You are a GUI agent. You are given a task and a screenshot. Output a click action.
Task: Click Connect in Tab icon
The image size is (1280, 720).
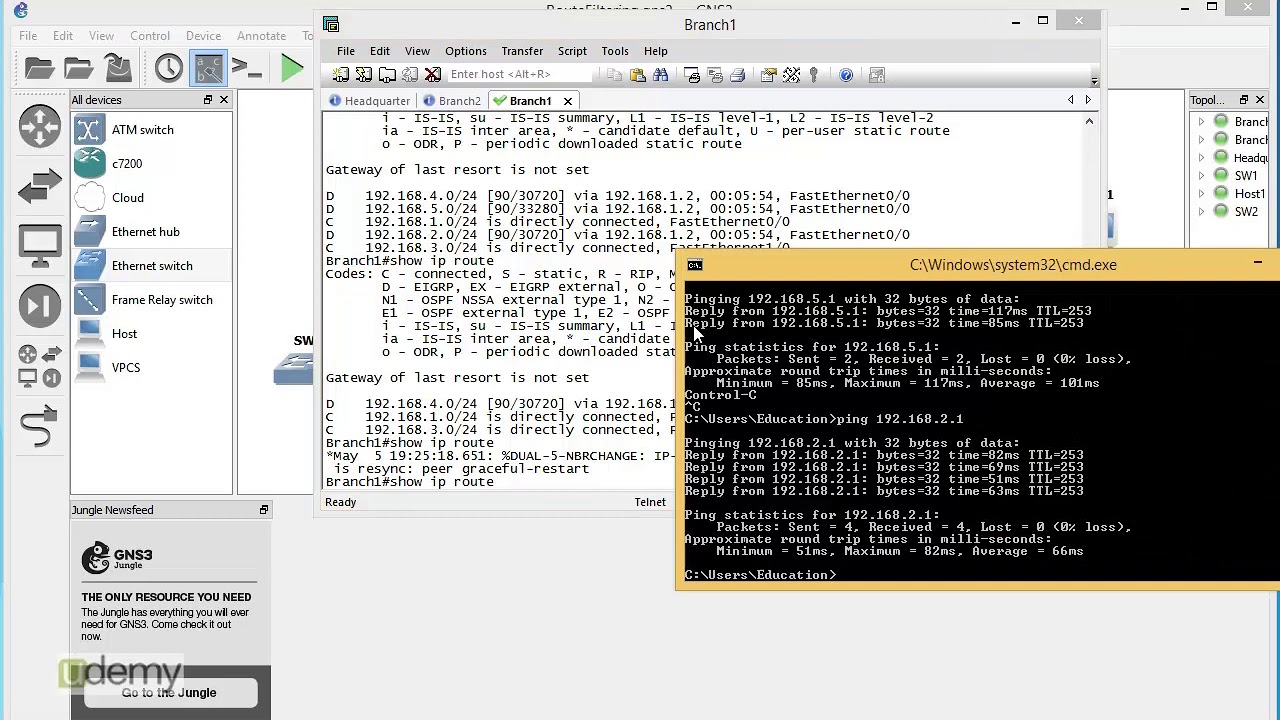pos(387,75)
